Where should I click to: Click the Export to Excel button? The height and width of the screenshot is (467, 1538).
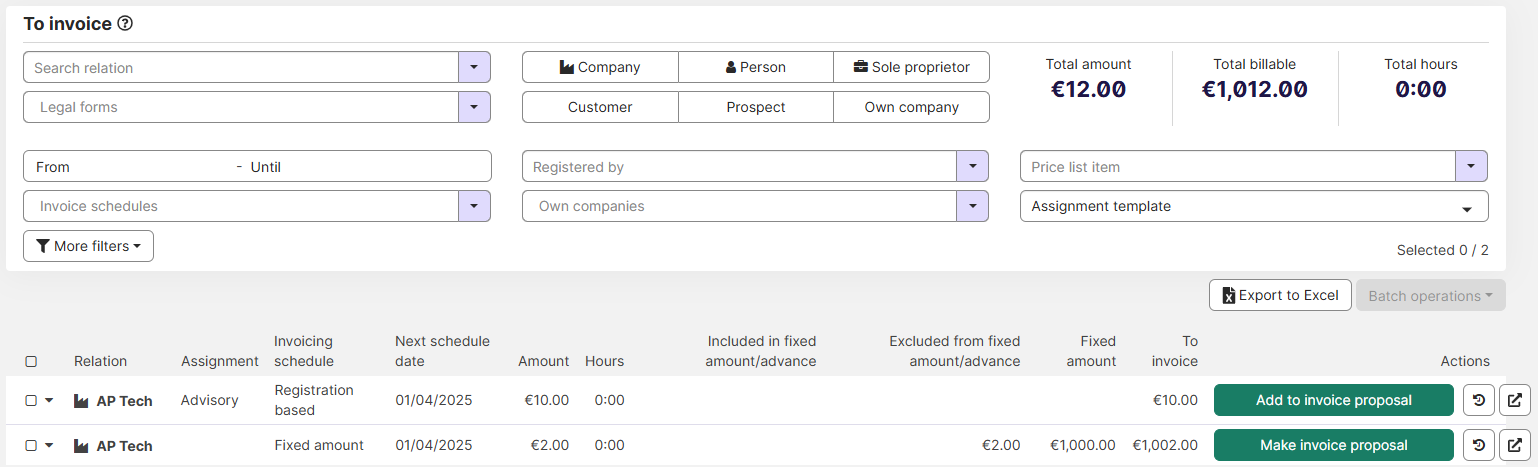point(1280,295)
